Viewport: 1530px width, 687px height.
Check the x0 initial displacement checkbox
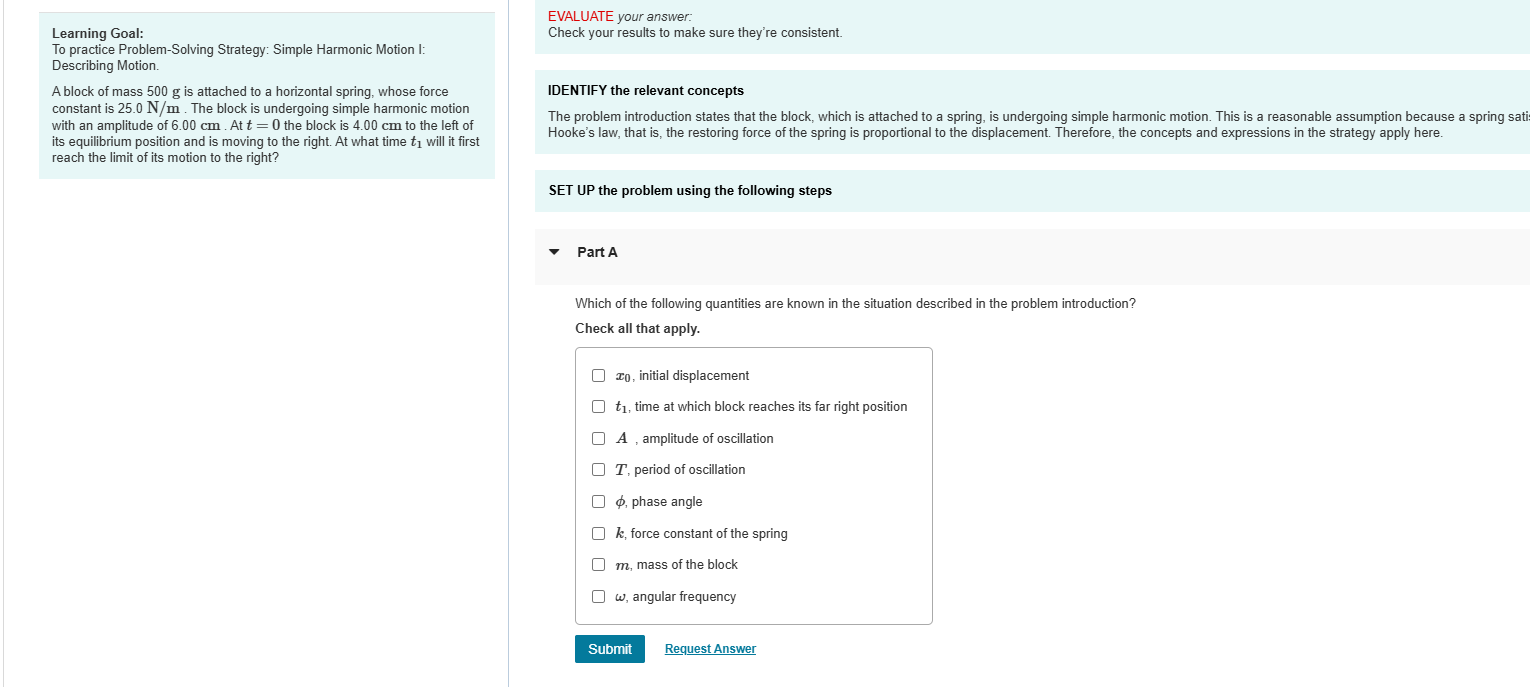point(598,375)
